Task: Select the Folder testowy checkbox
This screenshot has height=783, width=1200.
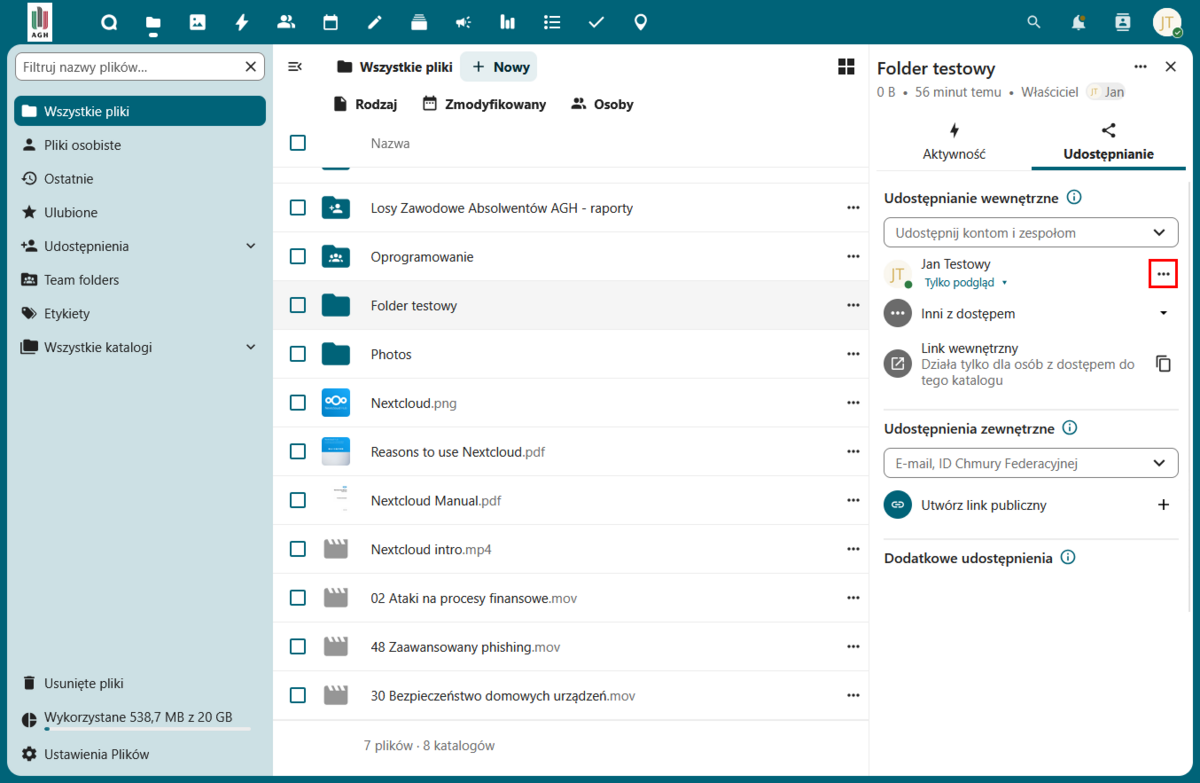Action: pos(298,305)
